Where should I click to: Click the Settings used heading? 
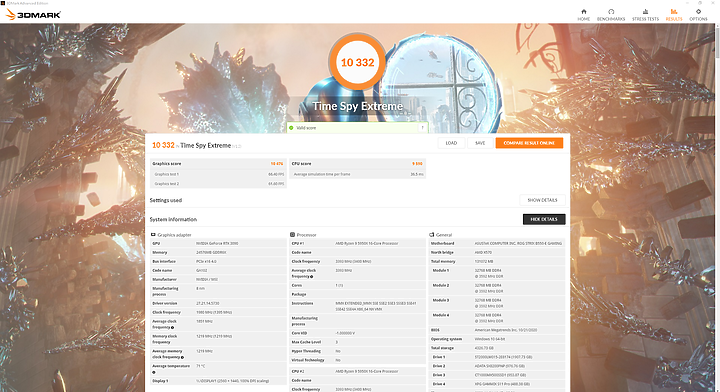pos(166,200)
